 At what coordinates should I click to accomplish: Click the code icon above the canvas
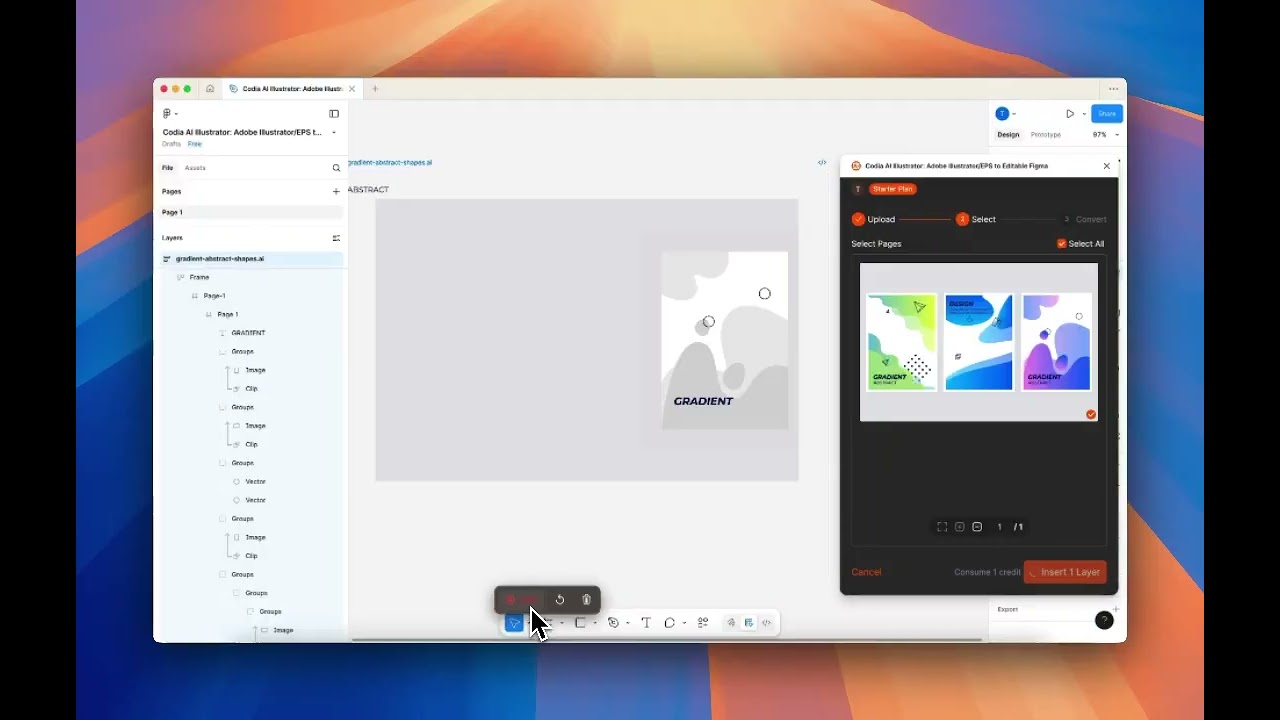point(822,163)
